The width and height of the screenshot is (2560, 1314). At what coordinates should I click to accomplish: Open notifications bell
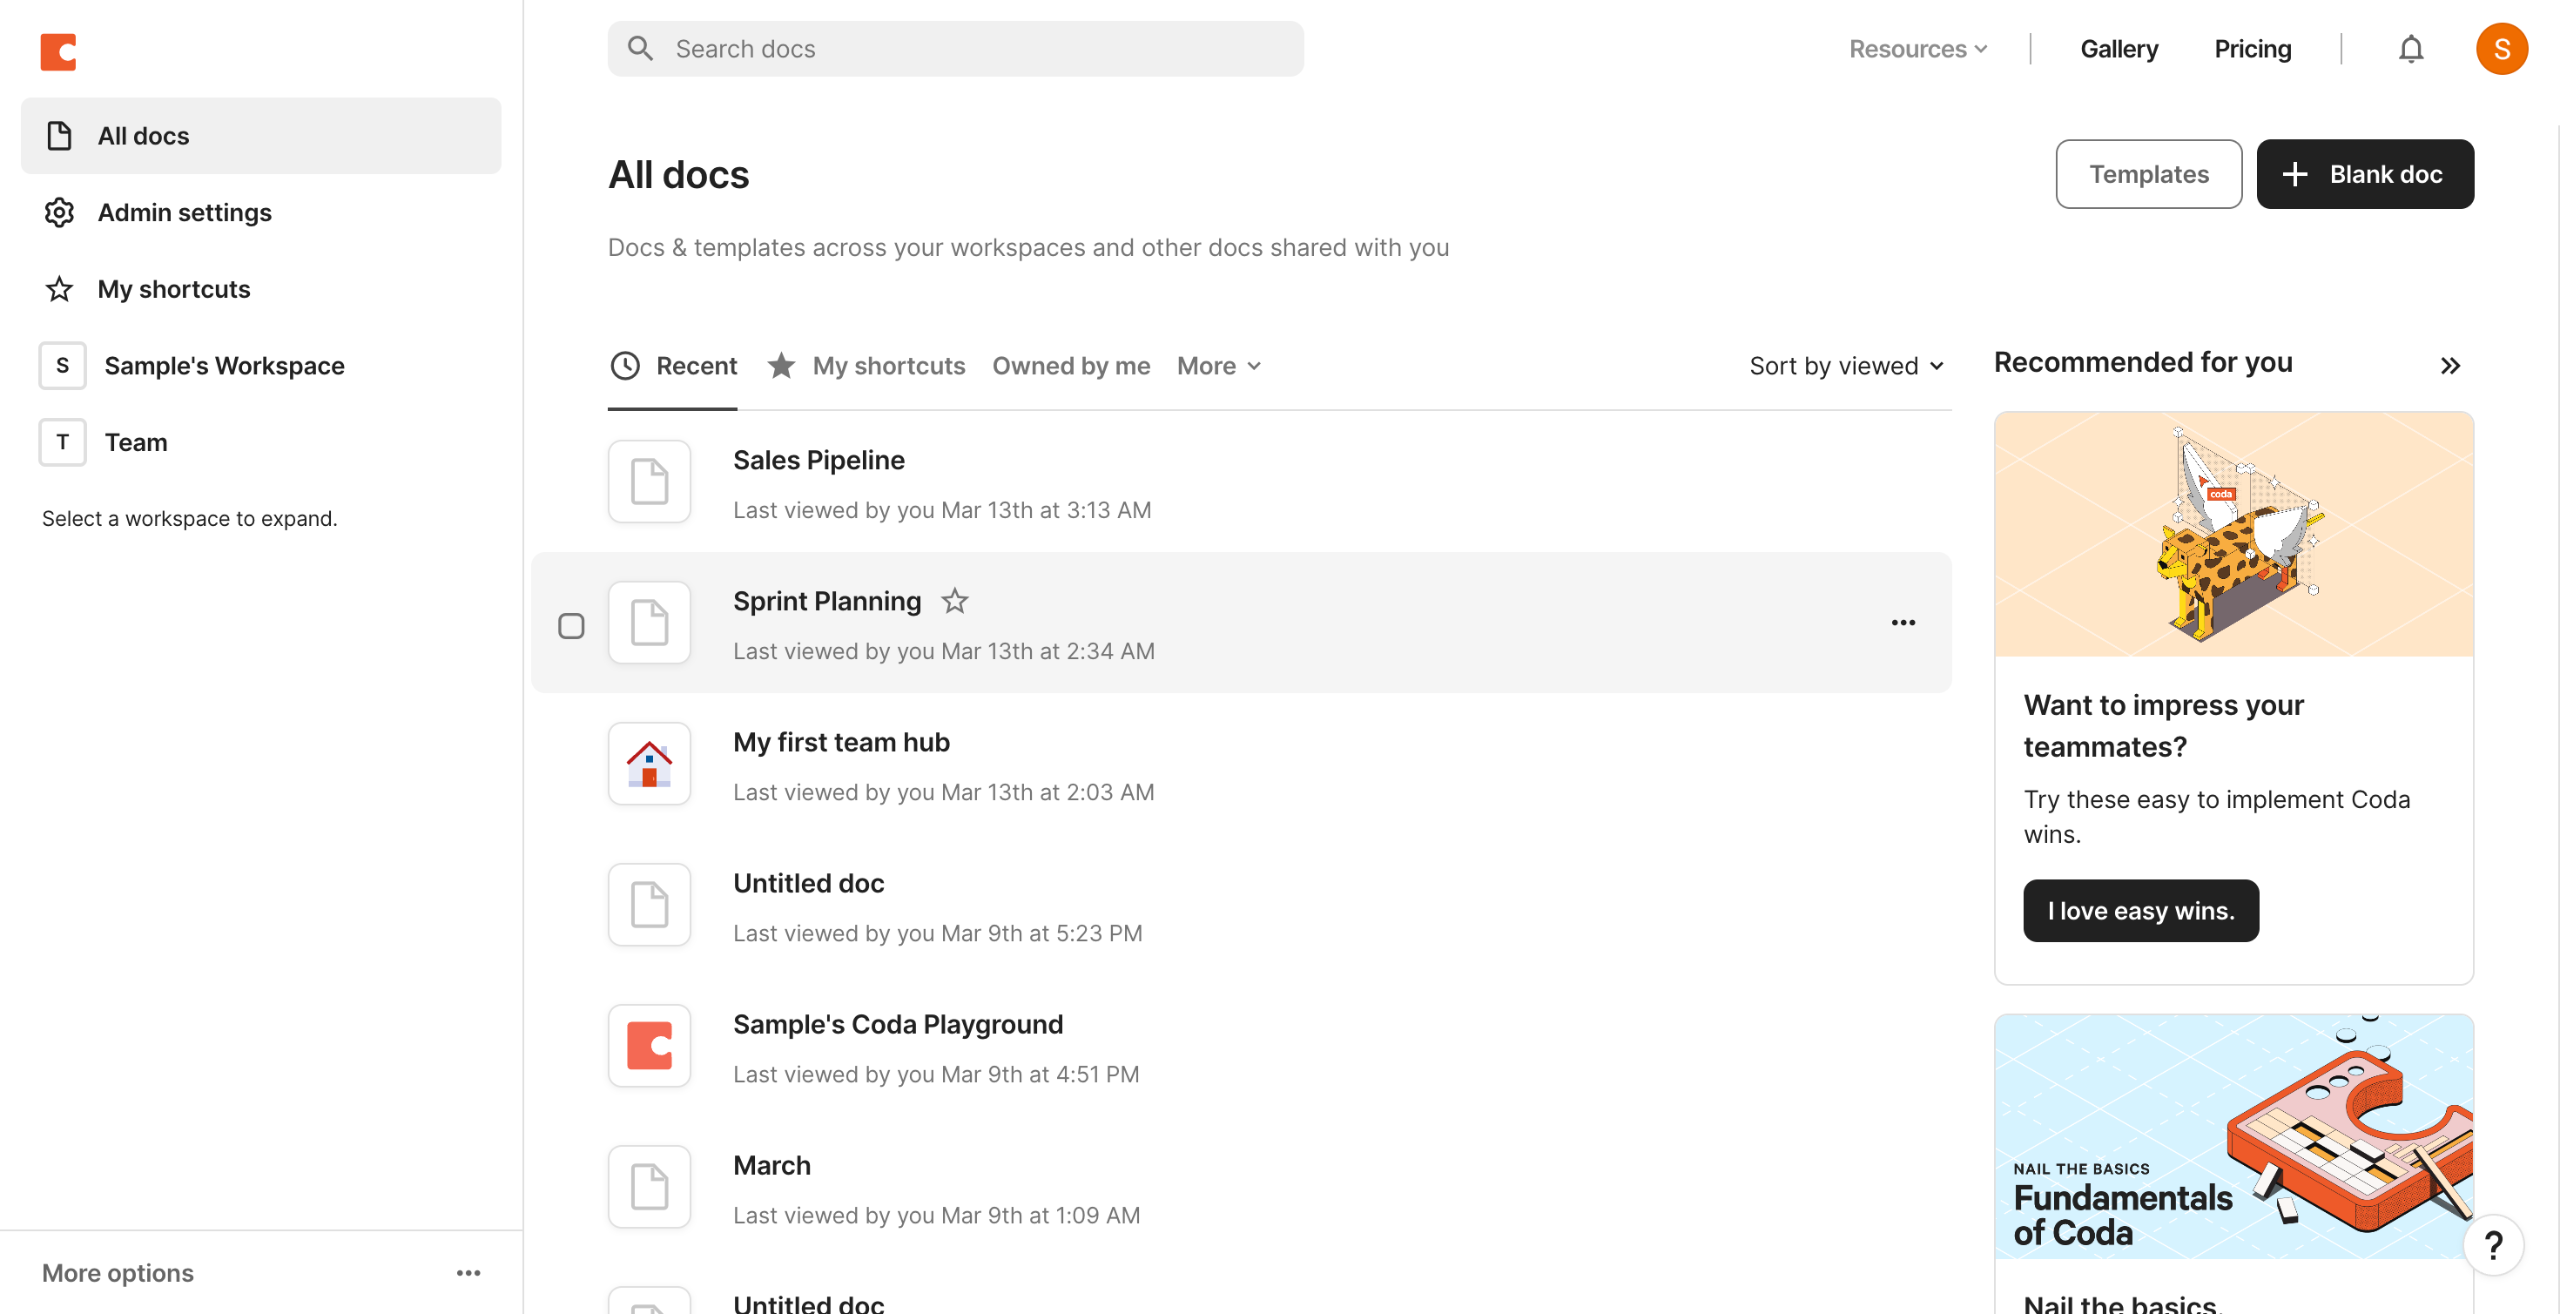[2411, 49]
